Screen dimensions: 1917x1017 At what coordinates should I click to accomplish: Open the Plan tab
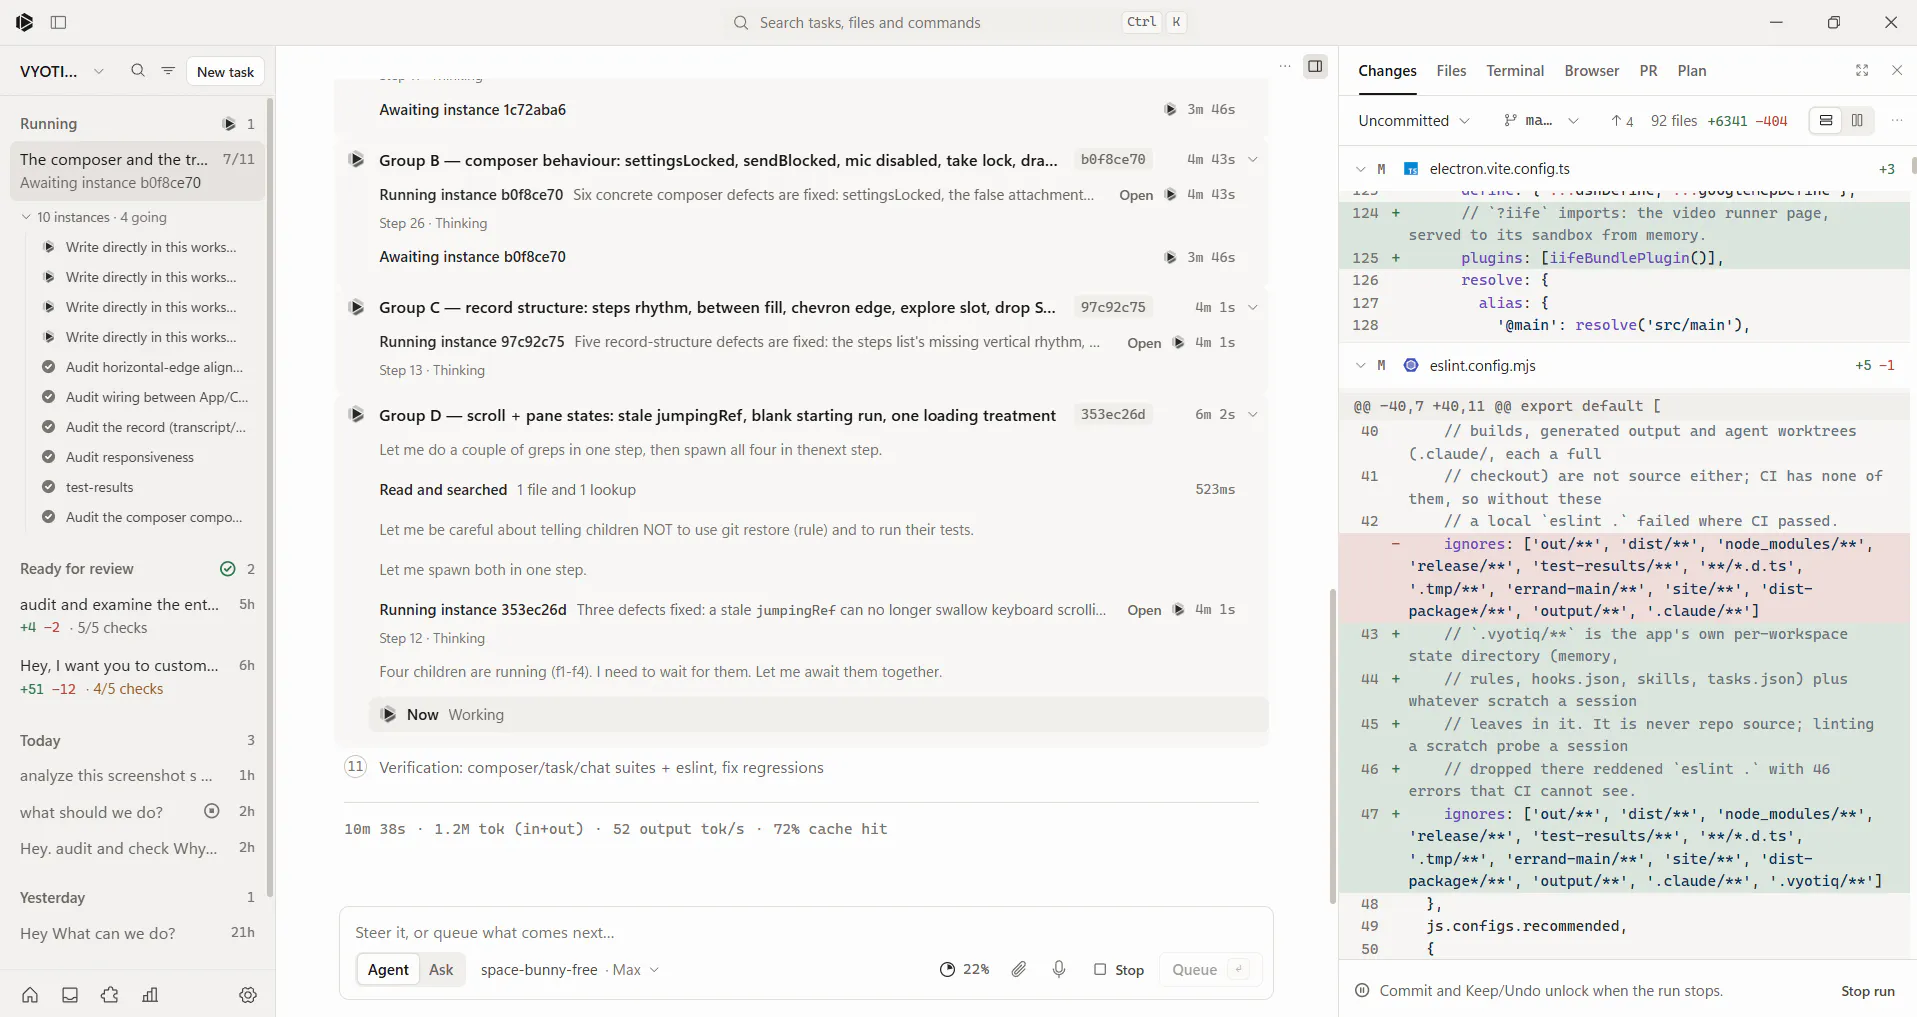1692,71
